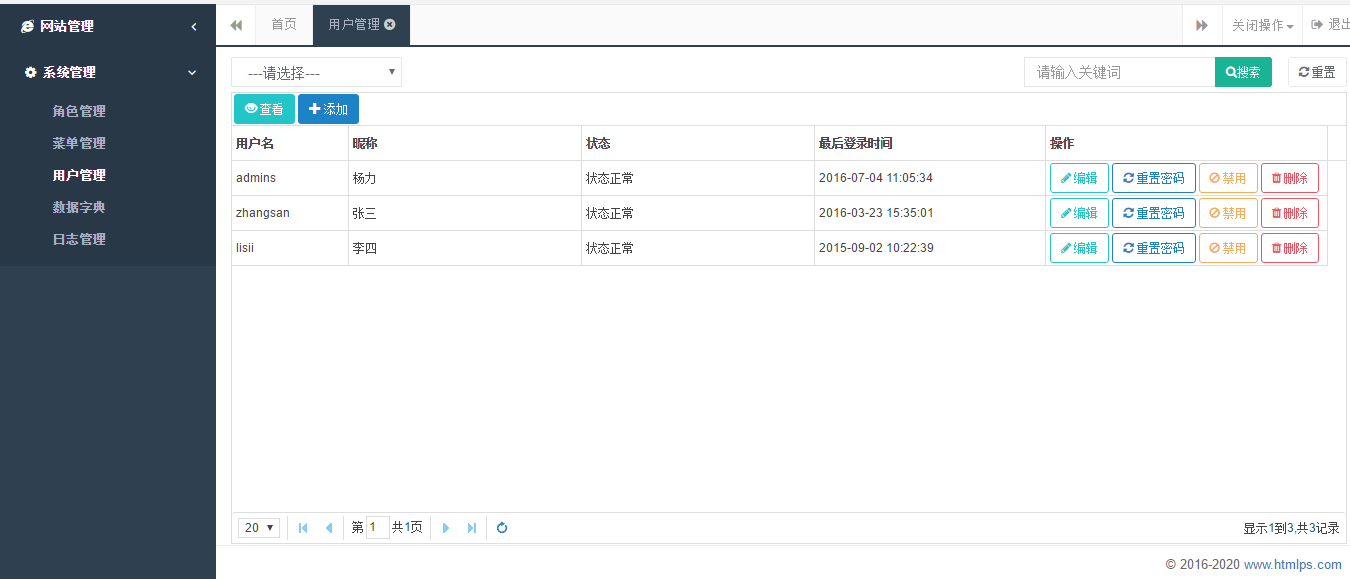The image size is (1350, 579).
Task: Sort by the 用户名 column header
Action: click(290, 143)
